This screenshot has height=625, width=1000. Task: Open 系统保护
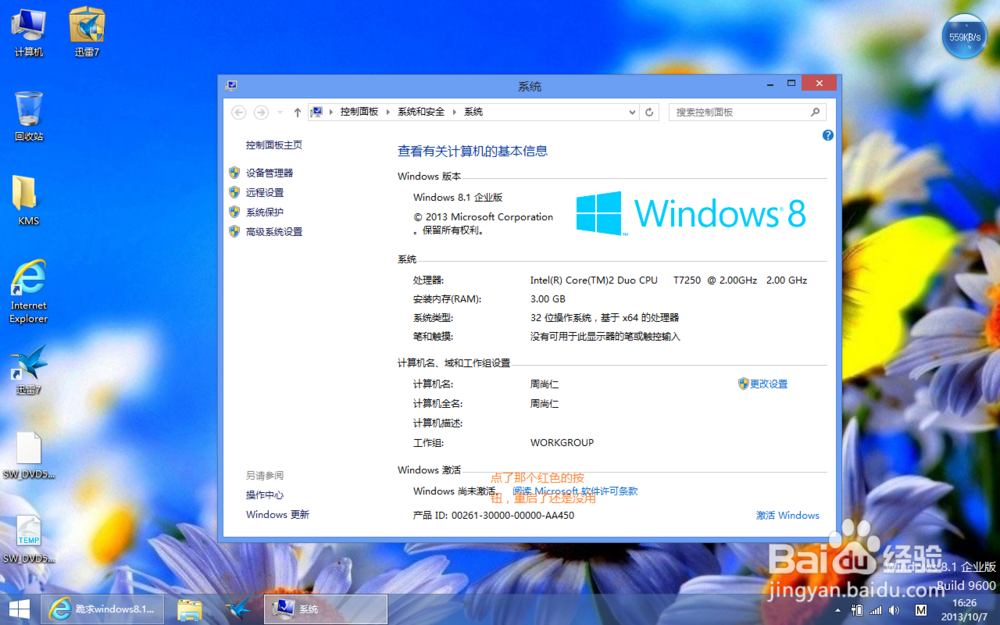tap(265, 212)
